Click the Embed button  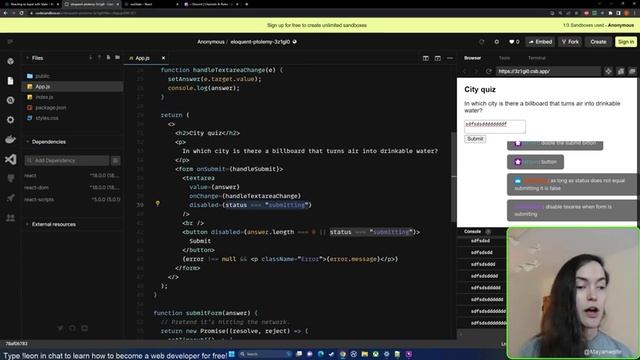[x=540, y=42]
